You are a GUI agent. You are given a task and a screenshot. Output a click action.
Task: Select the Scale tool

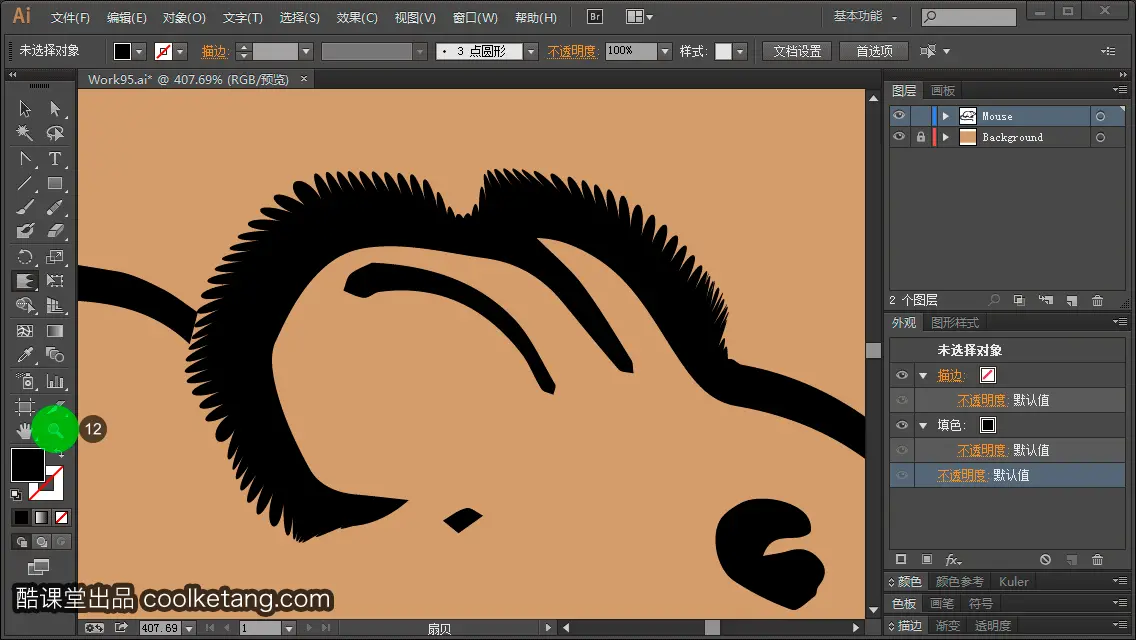pyautogui.click(x=55, y=257)
